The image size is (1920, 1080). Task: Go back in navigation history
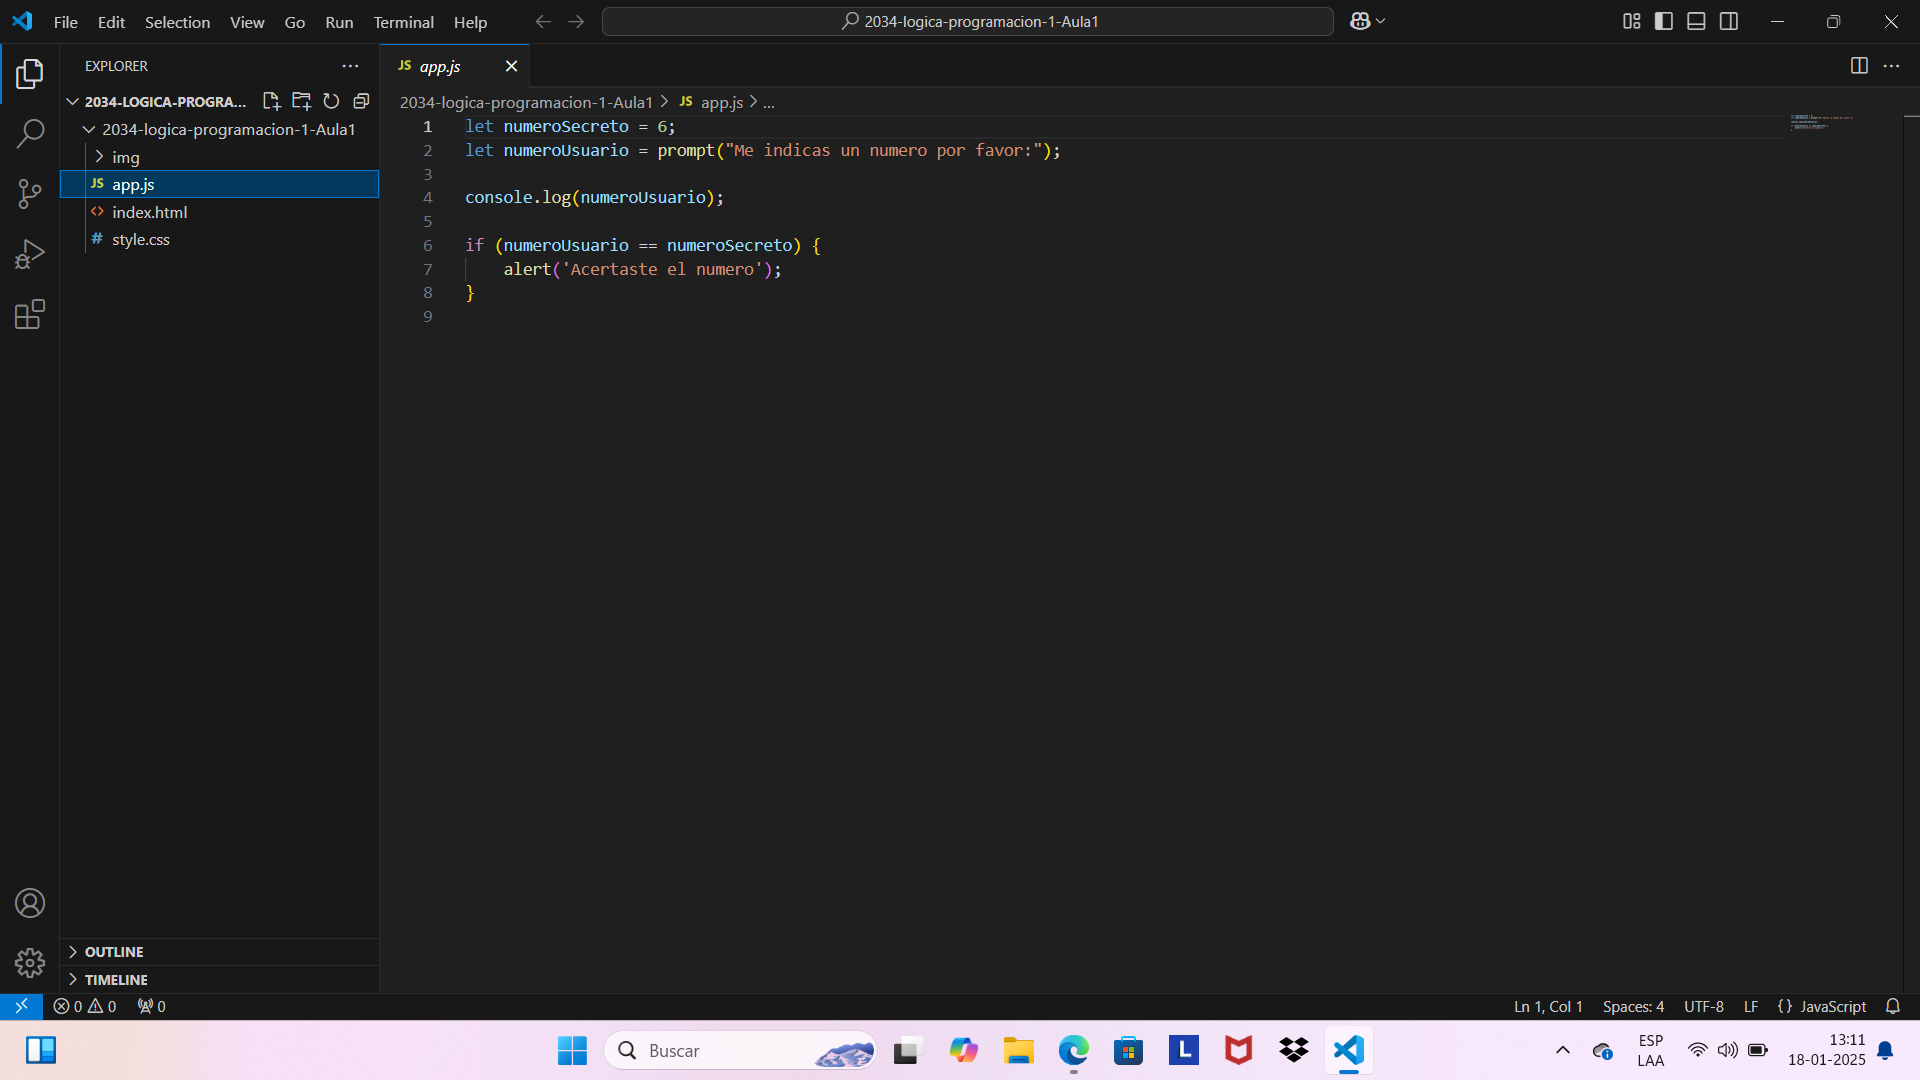[x=543, y=21]
